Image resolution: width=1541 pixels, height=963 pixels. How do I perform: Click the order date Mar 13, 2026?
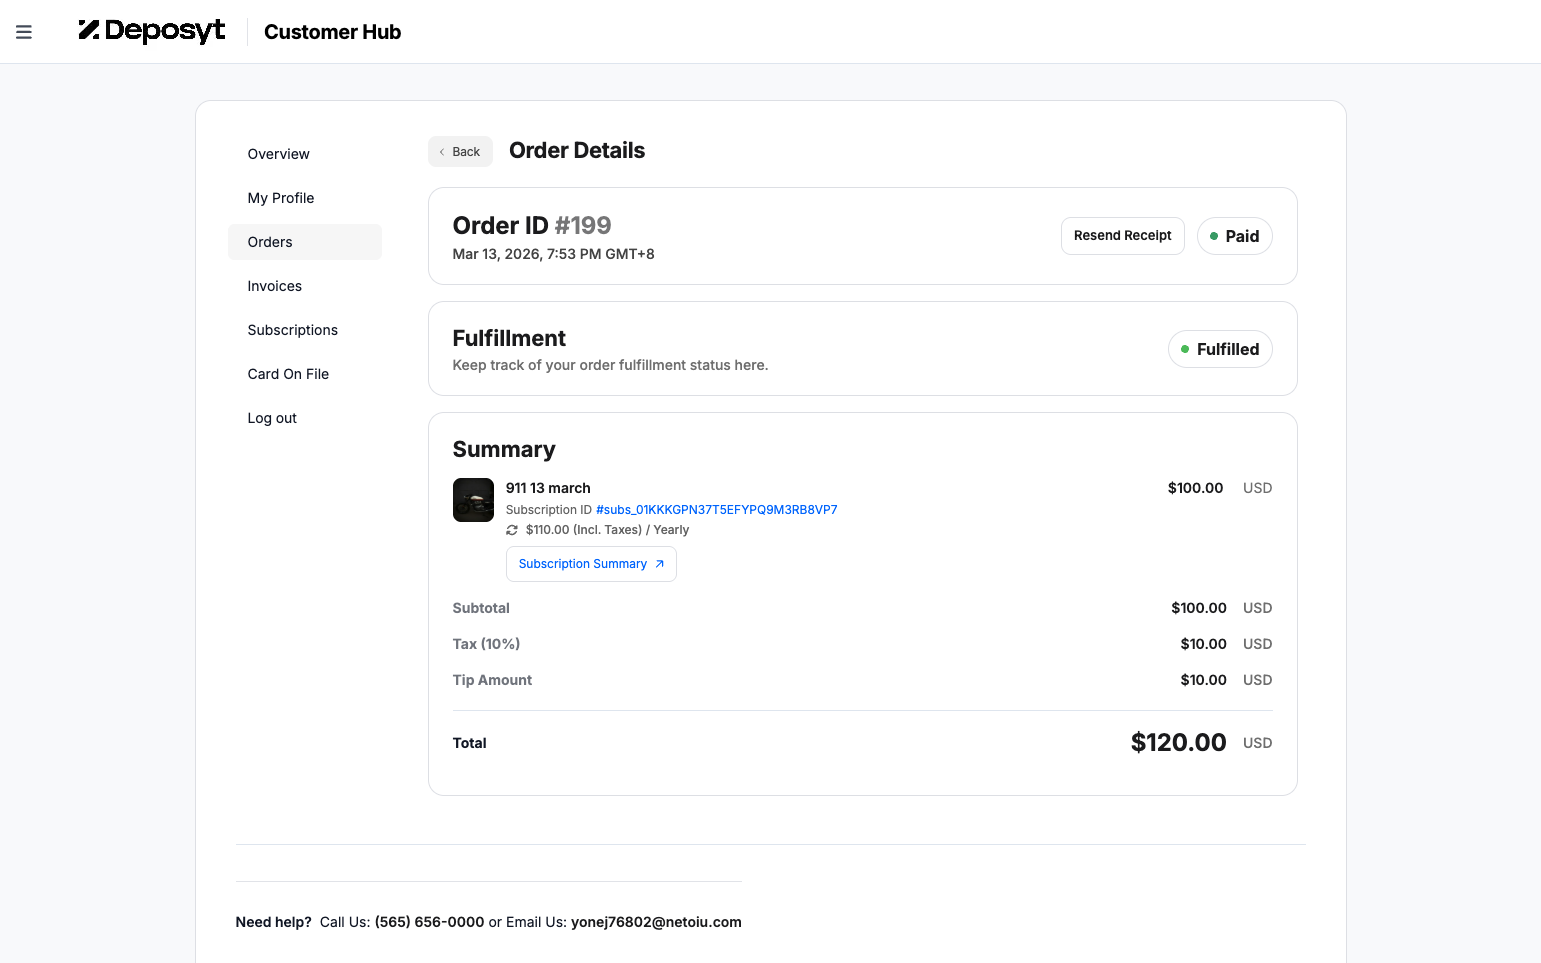click(553, 254)
